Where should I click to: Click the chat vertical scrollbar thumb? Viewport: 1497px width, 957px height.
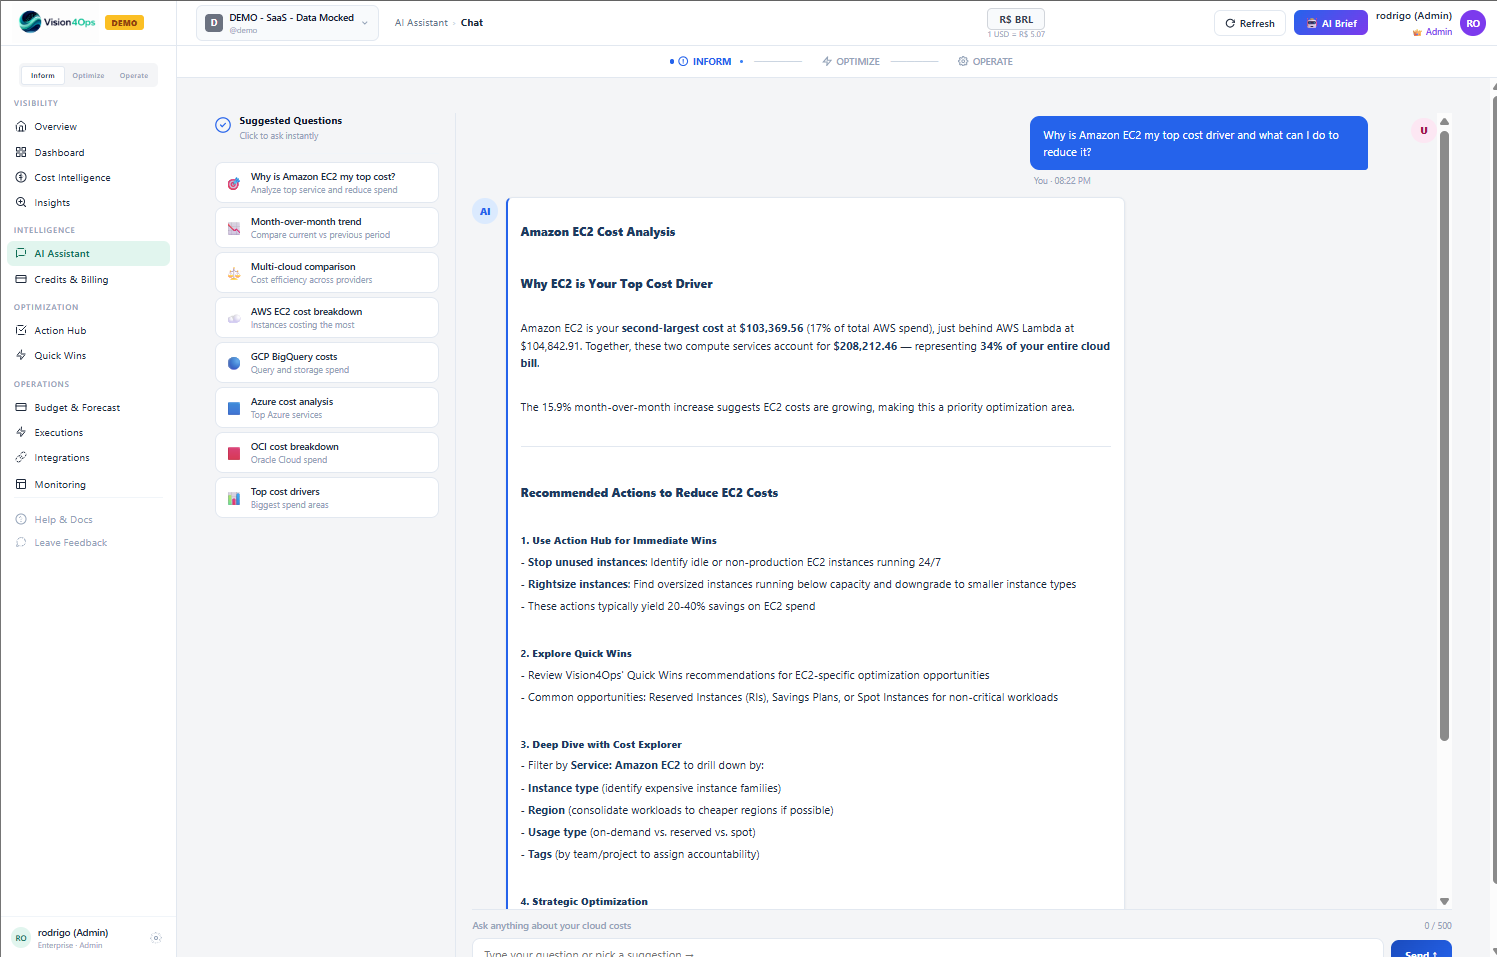[x=1444, y=435]
